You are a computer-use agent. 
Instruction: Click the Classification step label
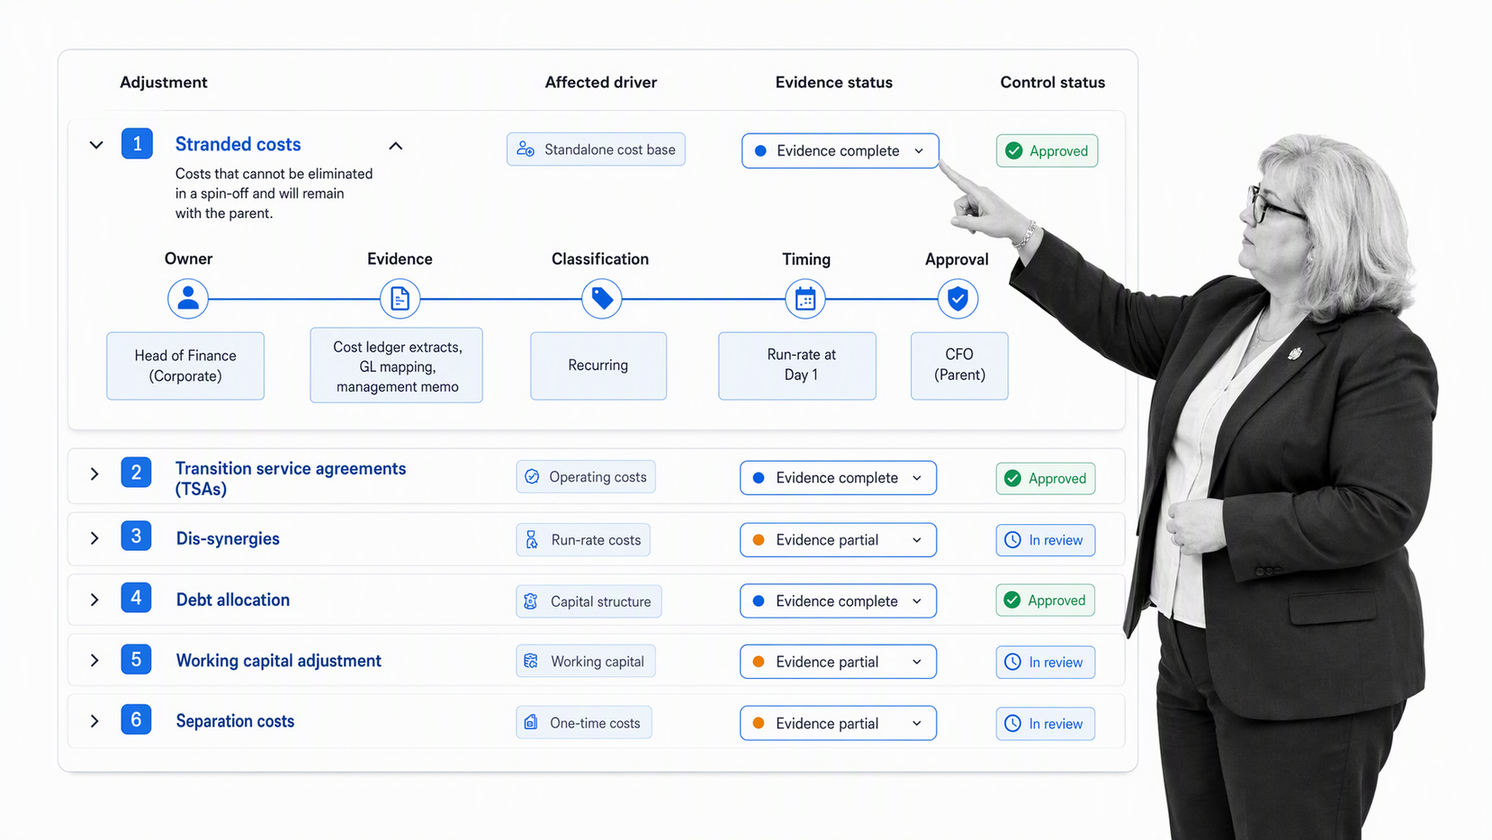(600, 259)
